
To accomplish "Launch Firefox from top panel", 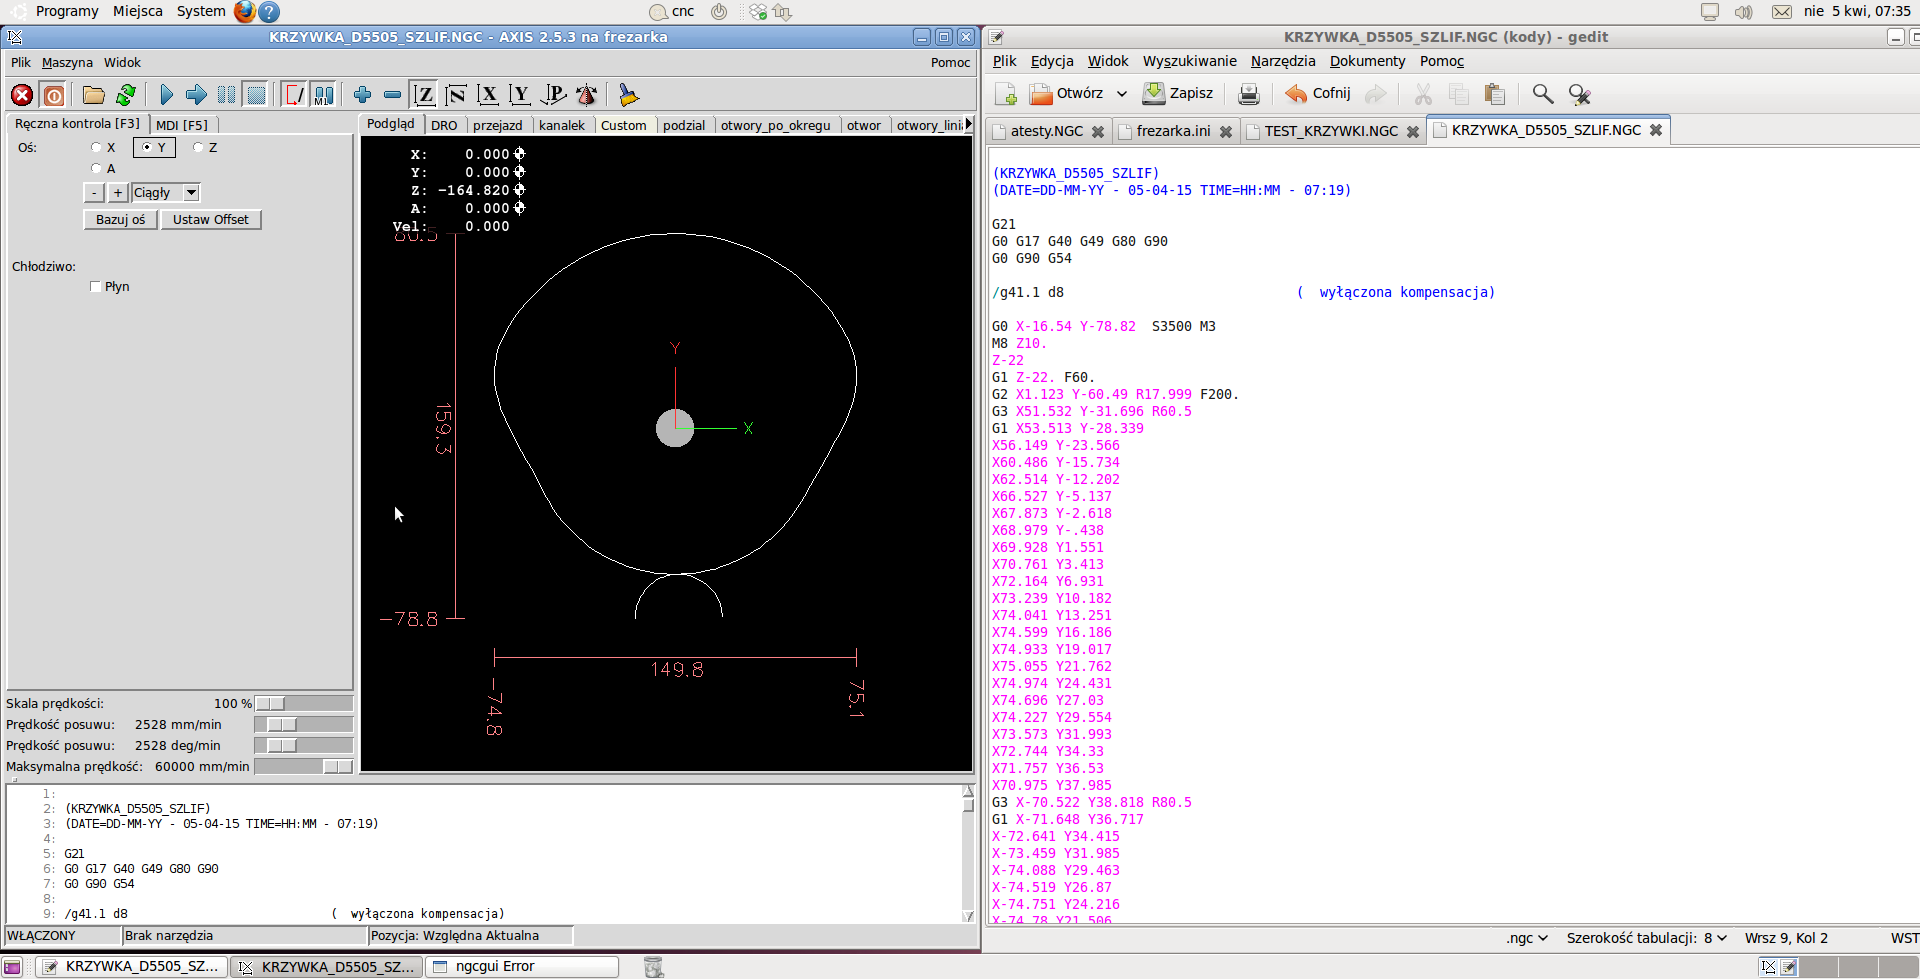I will click(244, 11).
